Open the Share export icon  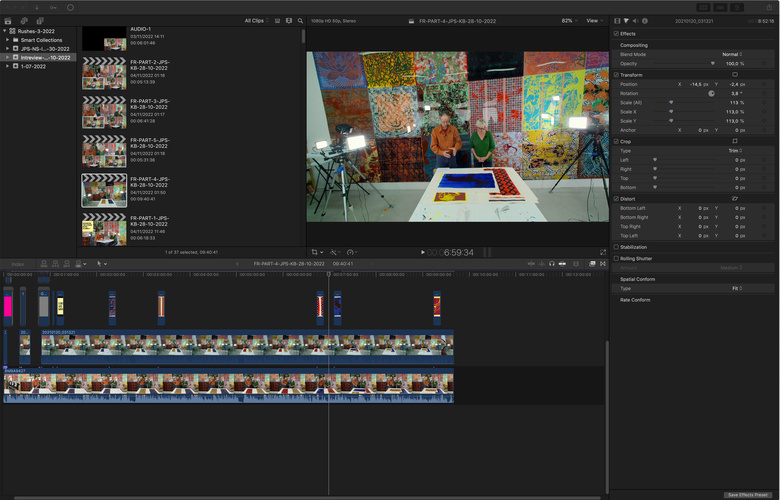(771, 7)
